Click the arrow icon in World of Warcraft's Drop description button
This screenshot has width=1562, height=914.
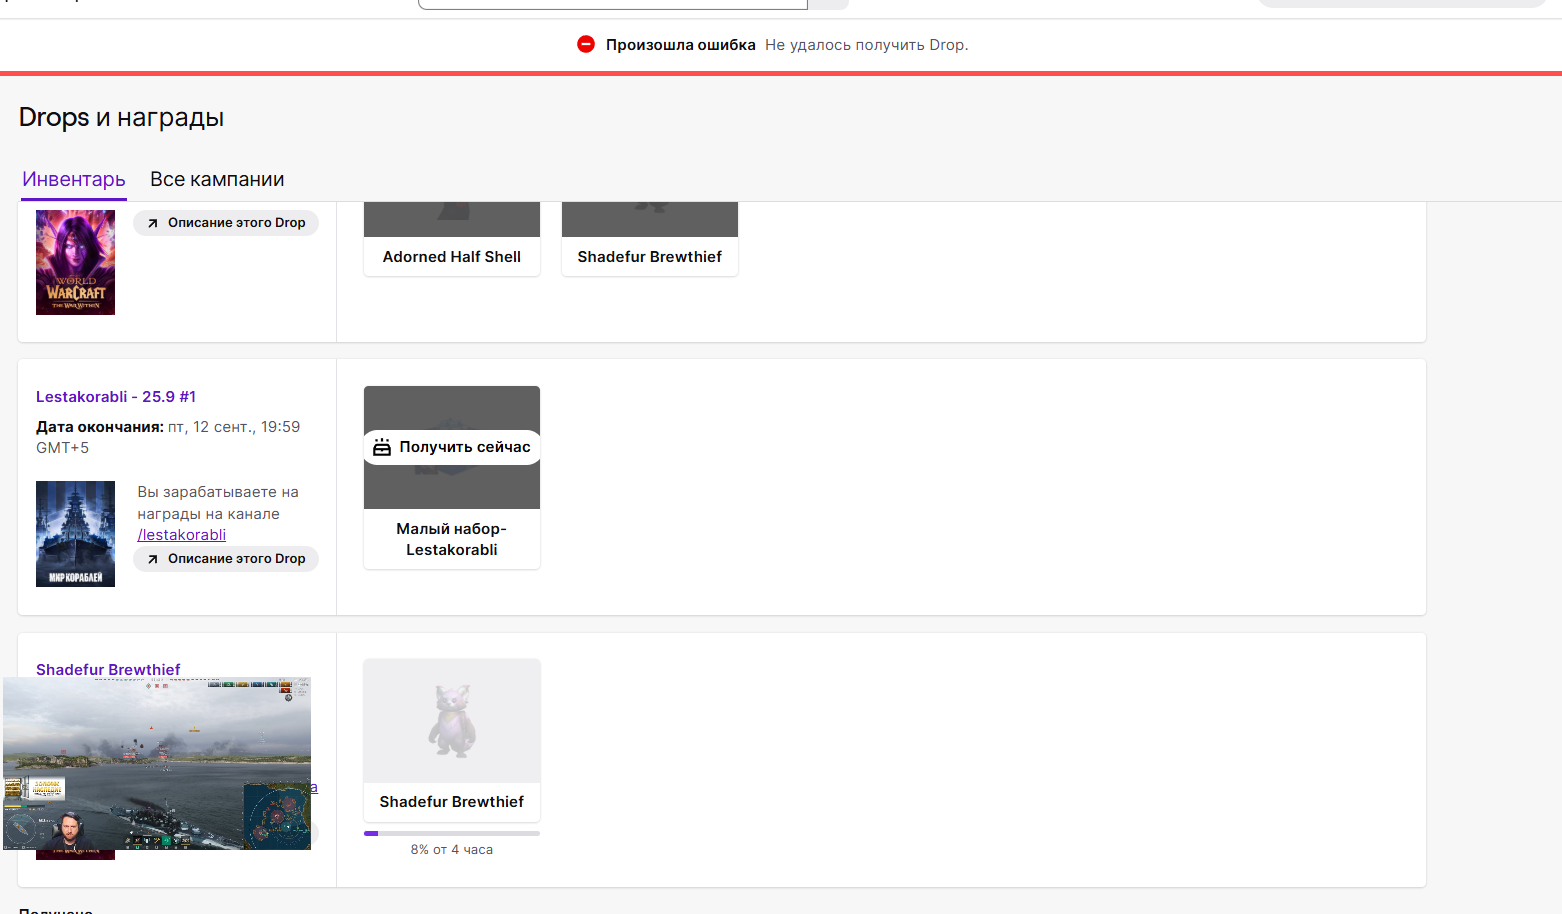point(153,223)
